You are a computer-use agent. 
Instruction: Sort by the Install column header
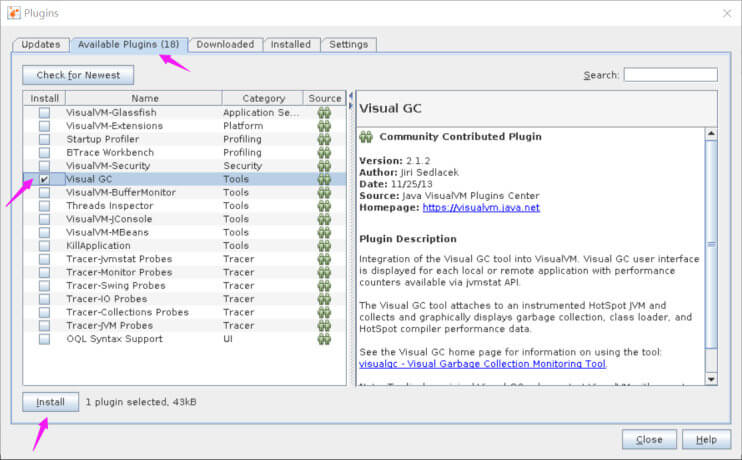click(x=44, y=98)
